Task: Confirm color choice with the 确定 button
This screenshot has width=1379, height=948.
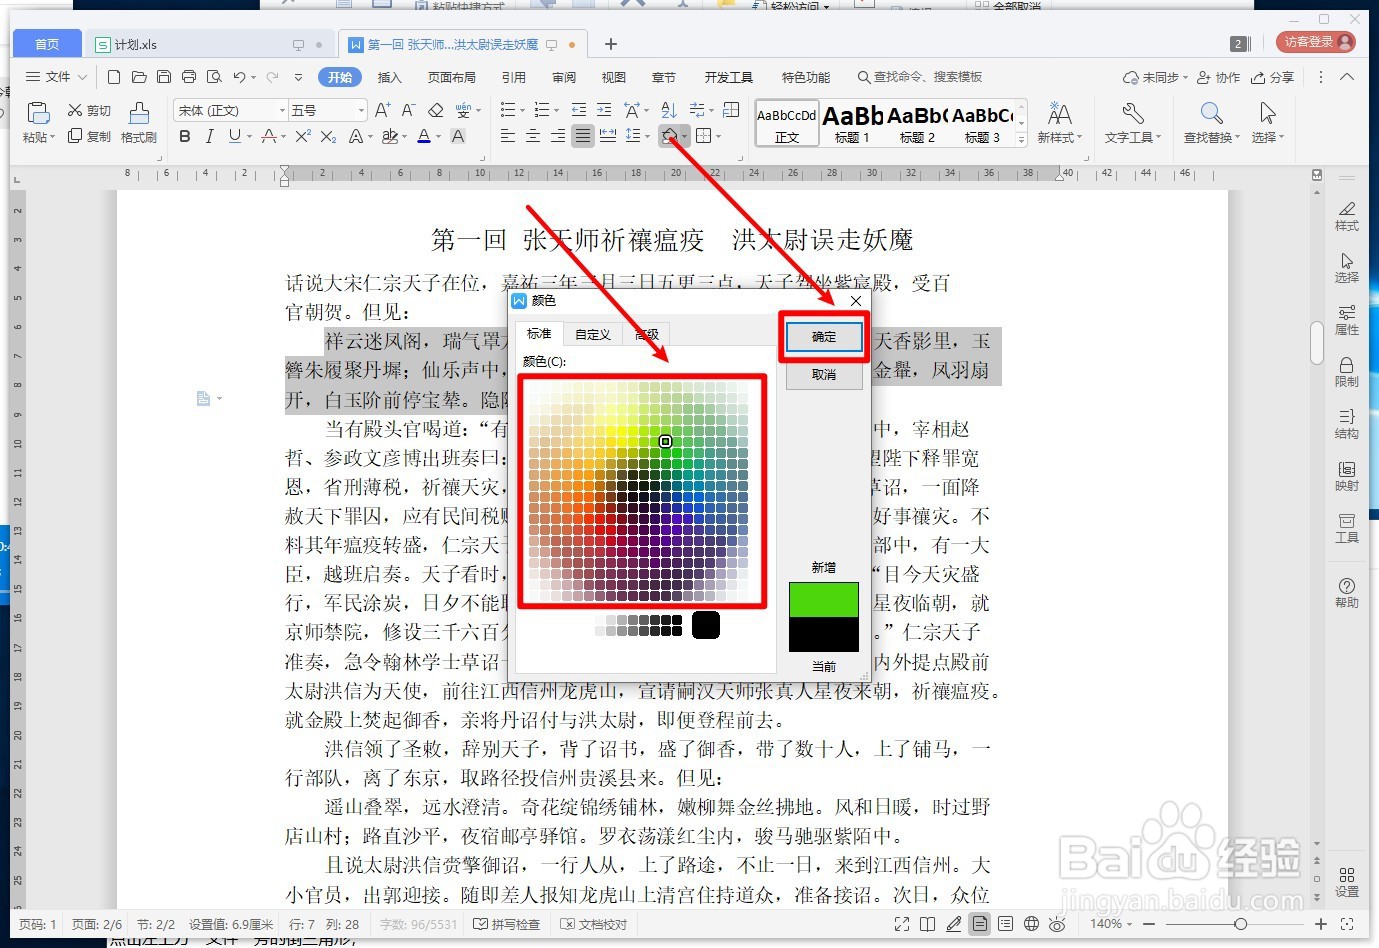Action: 823,337
